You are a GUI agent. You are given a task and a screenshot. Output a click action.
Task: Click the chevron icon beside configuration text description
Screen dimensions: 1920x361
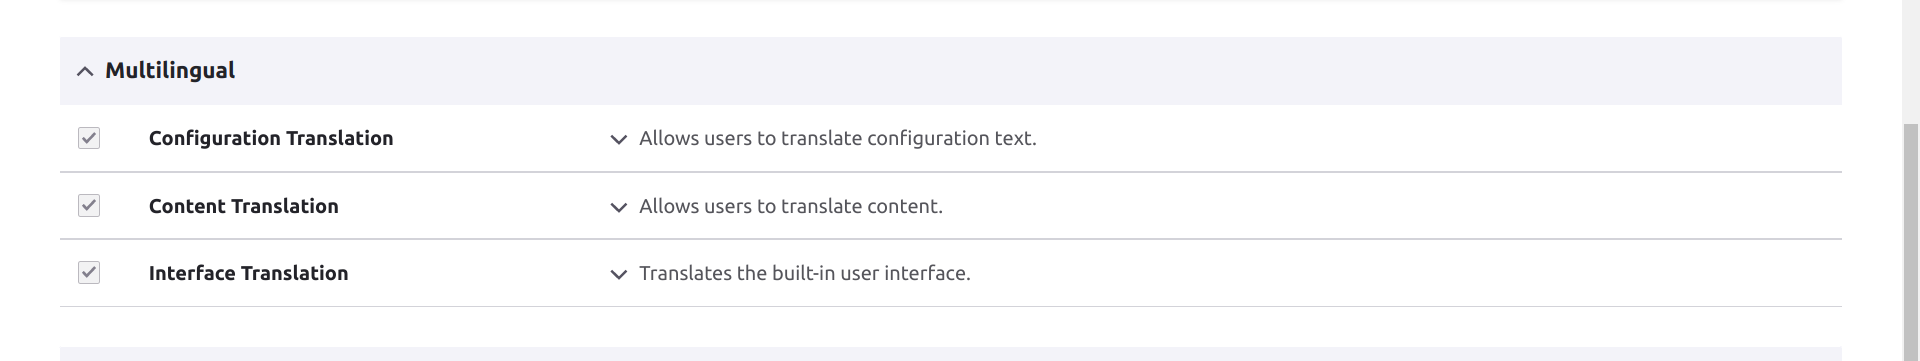coord(619,139)
